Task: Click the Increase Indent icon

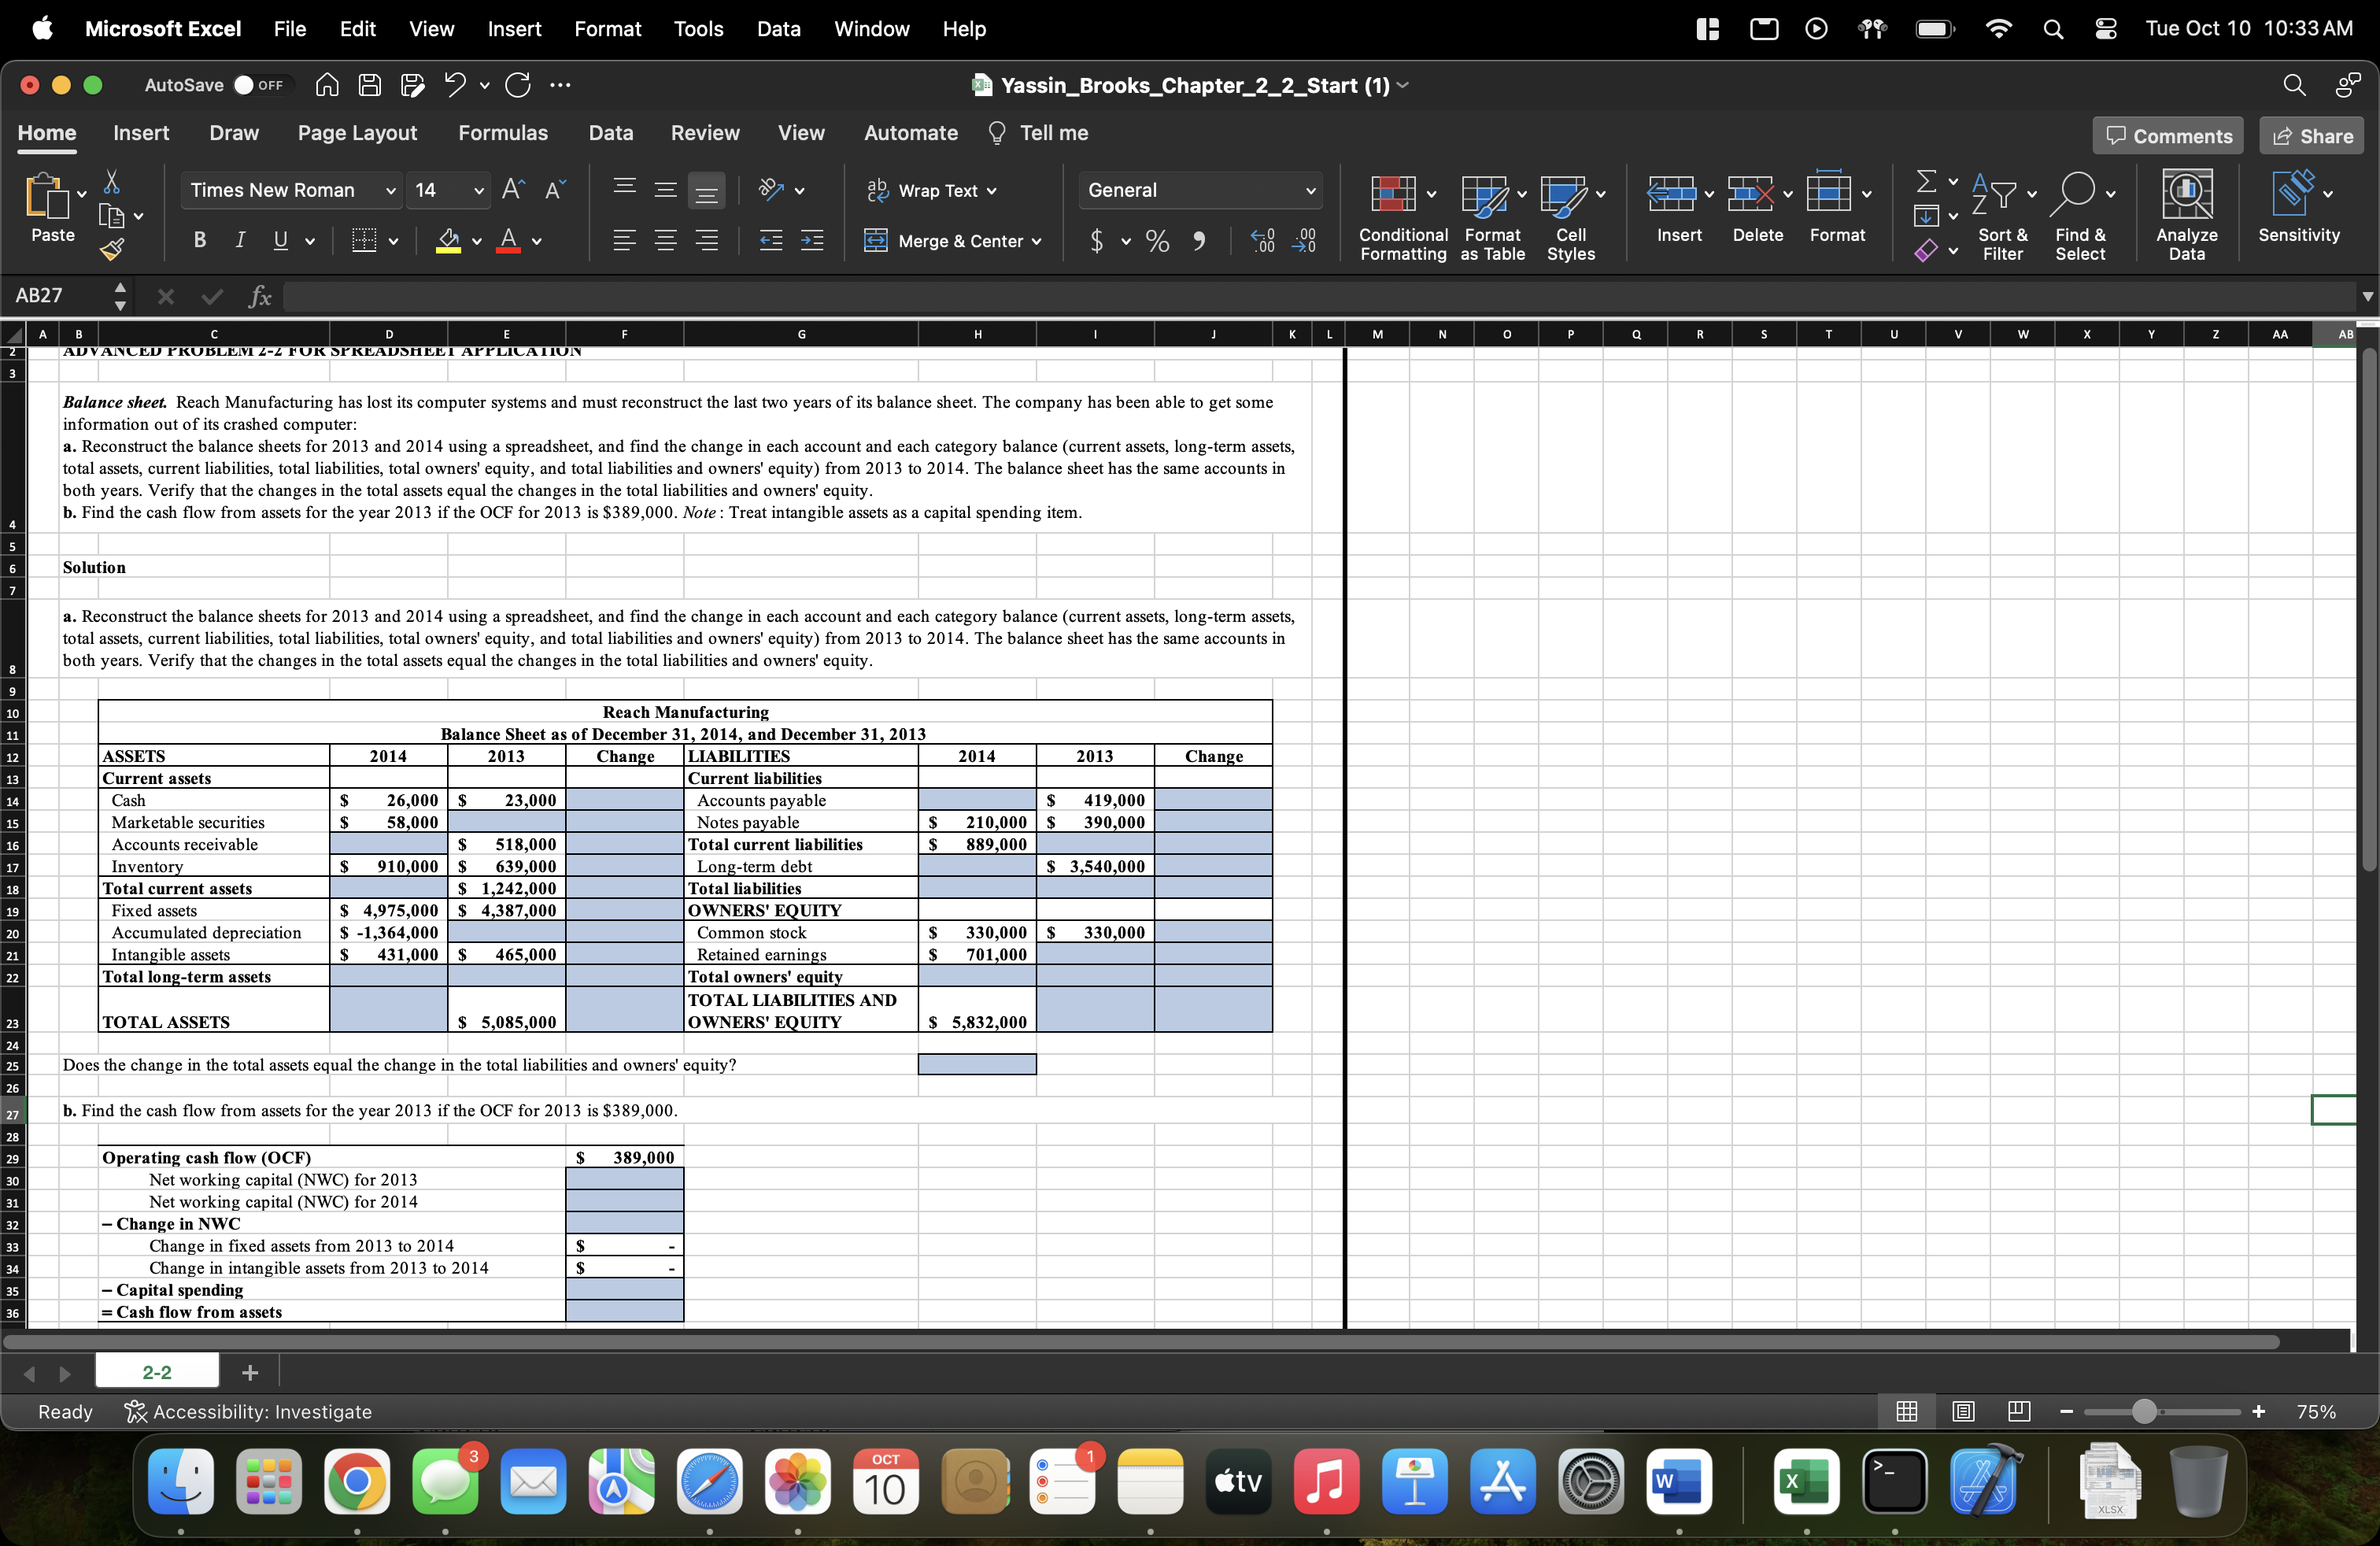Action: pos(812,240)
